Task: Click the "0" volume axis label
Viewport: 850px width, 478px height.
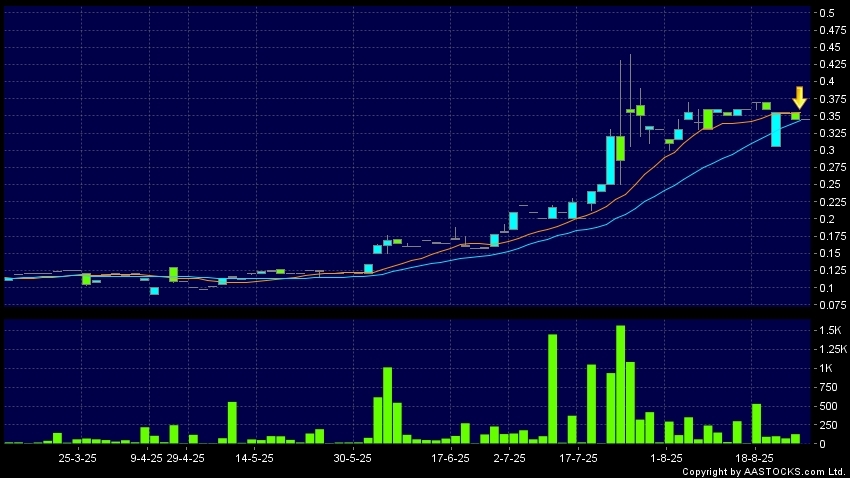Action: click(822, 444)
